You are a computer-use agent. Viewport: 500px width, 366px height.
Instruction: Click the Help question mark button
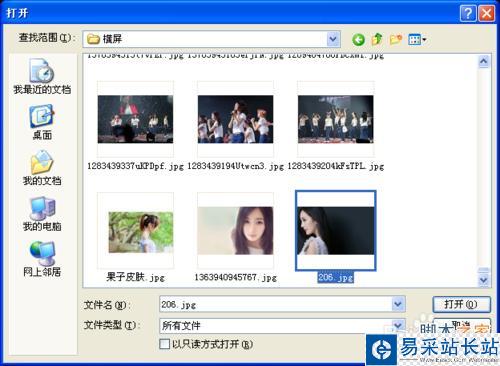tap(468, 14)
